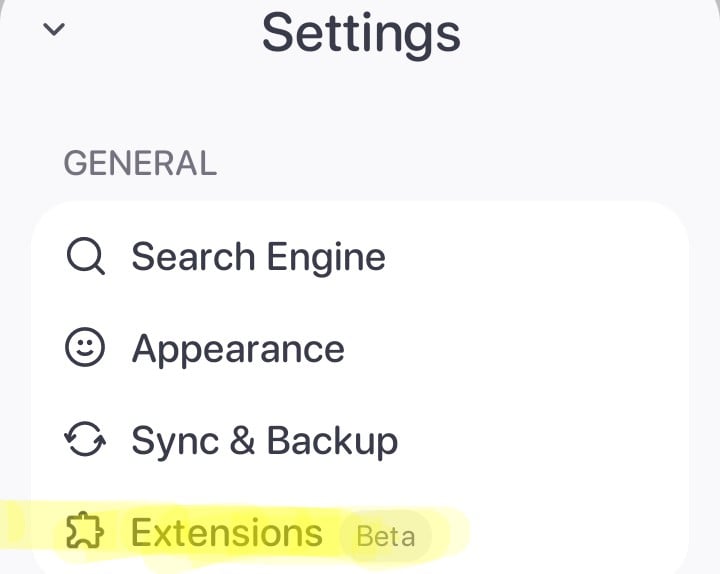This screenshot has height=574, width=720.
Task: Tap the word 'Appearance'
Action: tap(238, 349)
